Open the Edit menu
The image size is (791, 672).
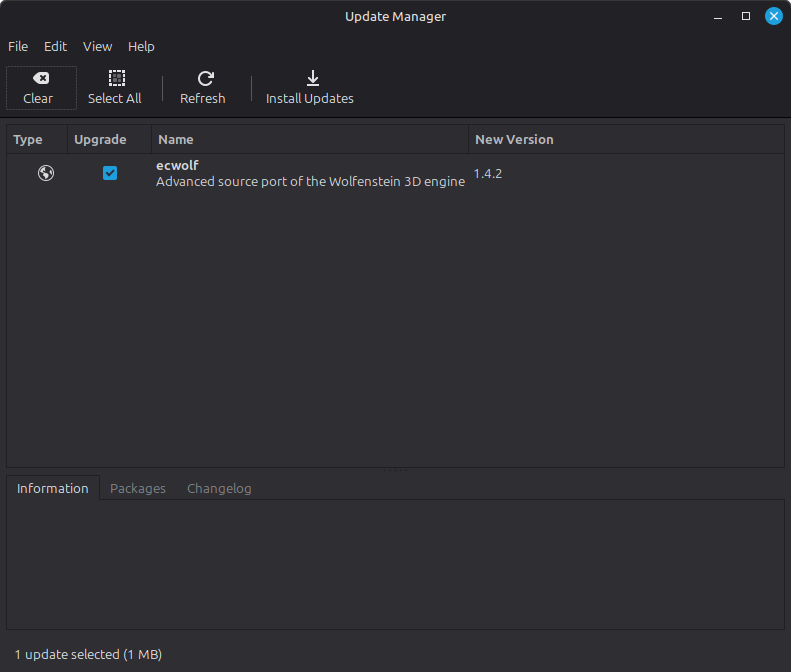coord(55,46)
